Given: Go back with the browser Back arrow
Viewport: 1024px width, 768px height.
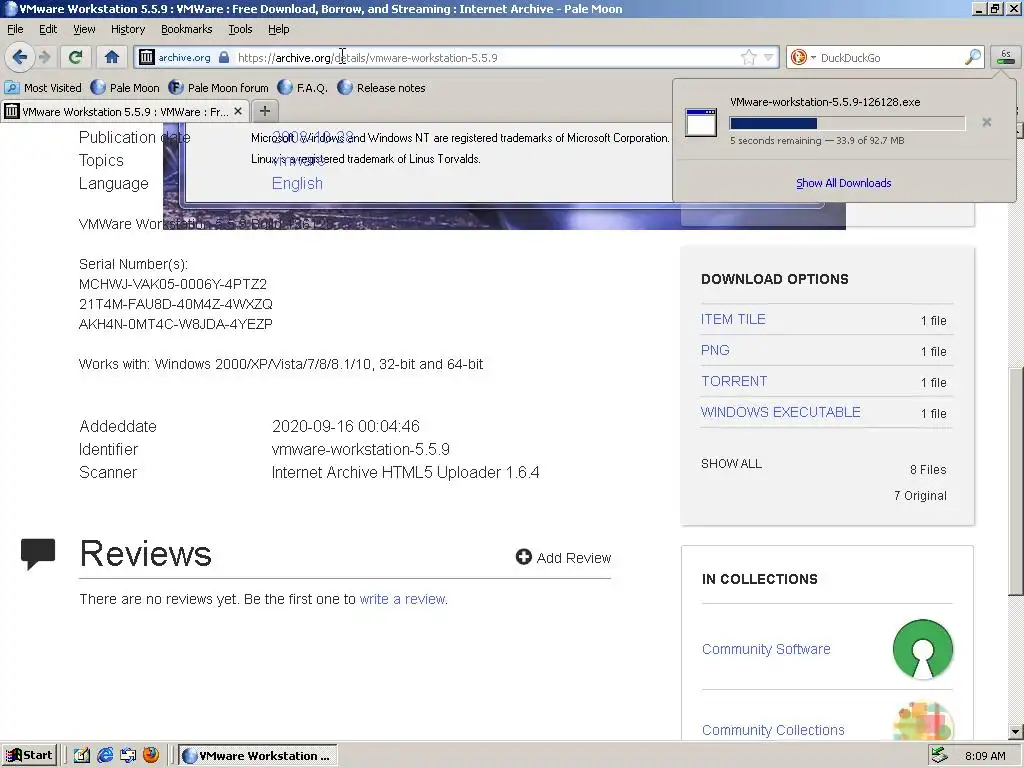Looking at the screenshot, I should click(20, 57).
